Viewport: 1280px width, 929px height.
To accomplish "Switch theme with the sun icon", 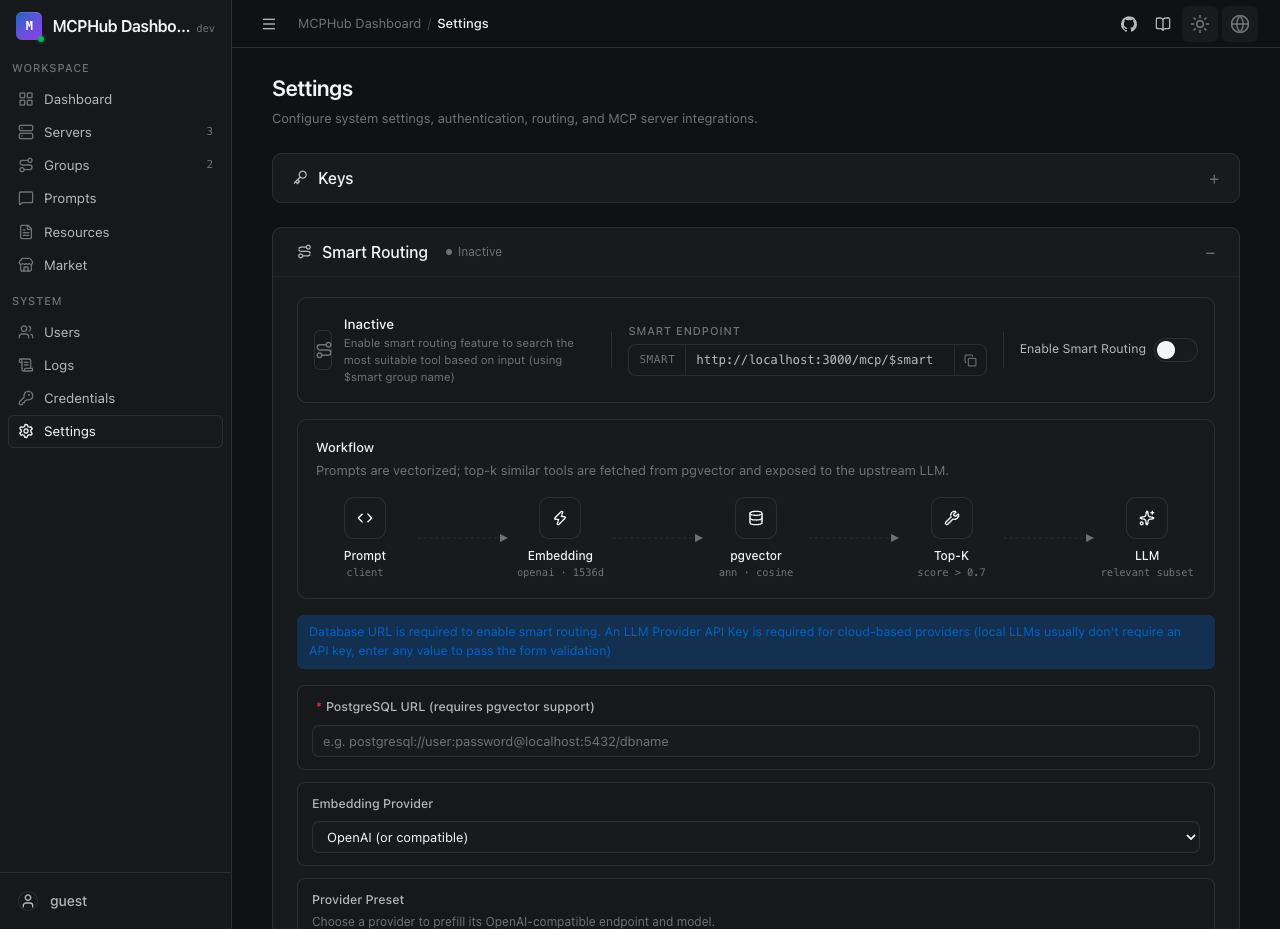I will pyautogui.click(x=1200, y=24).
